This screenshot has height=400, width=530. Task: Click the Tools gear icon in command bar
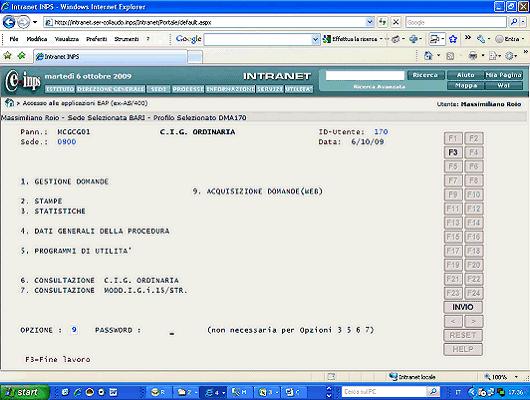click(x=509, y=56)
